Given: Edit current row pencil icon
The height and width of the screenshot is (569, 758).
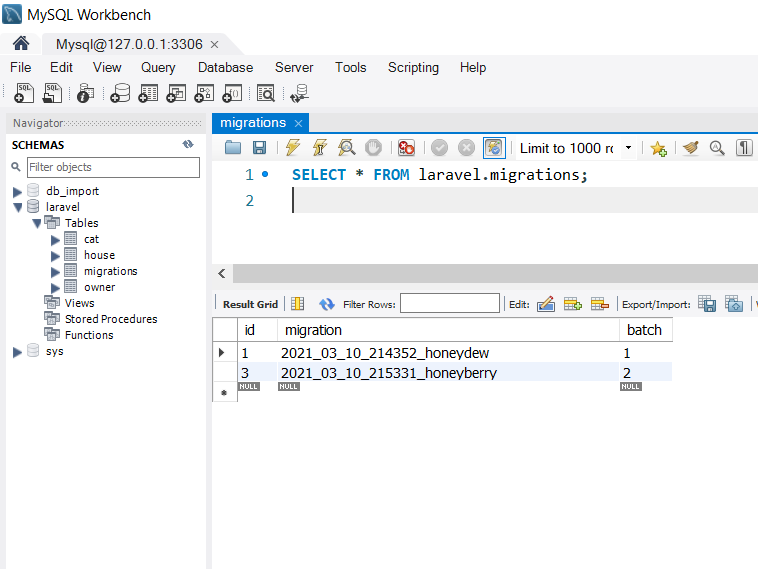Looking at the screenshot, I should 546,304.
